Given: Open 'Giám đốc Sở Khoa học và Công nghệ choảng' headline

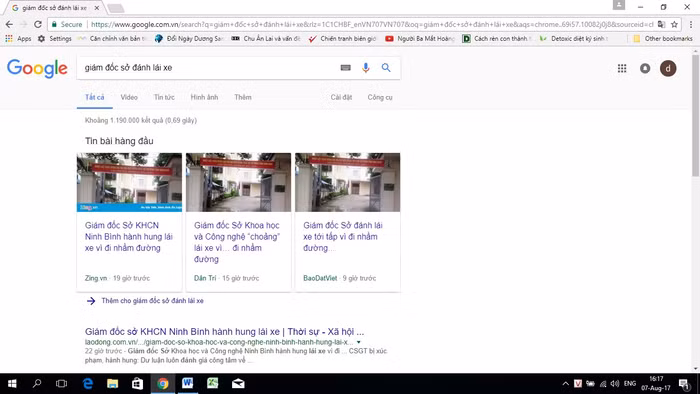Looking at the screenshot, I should pyautogui.click(x=238, y=242).
